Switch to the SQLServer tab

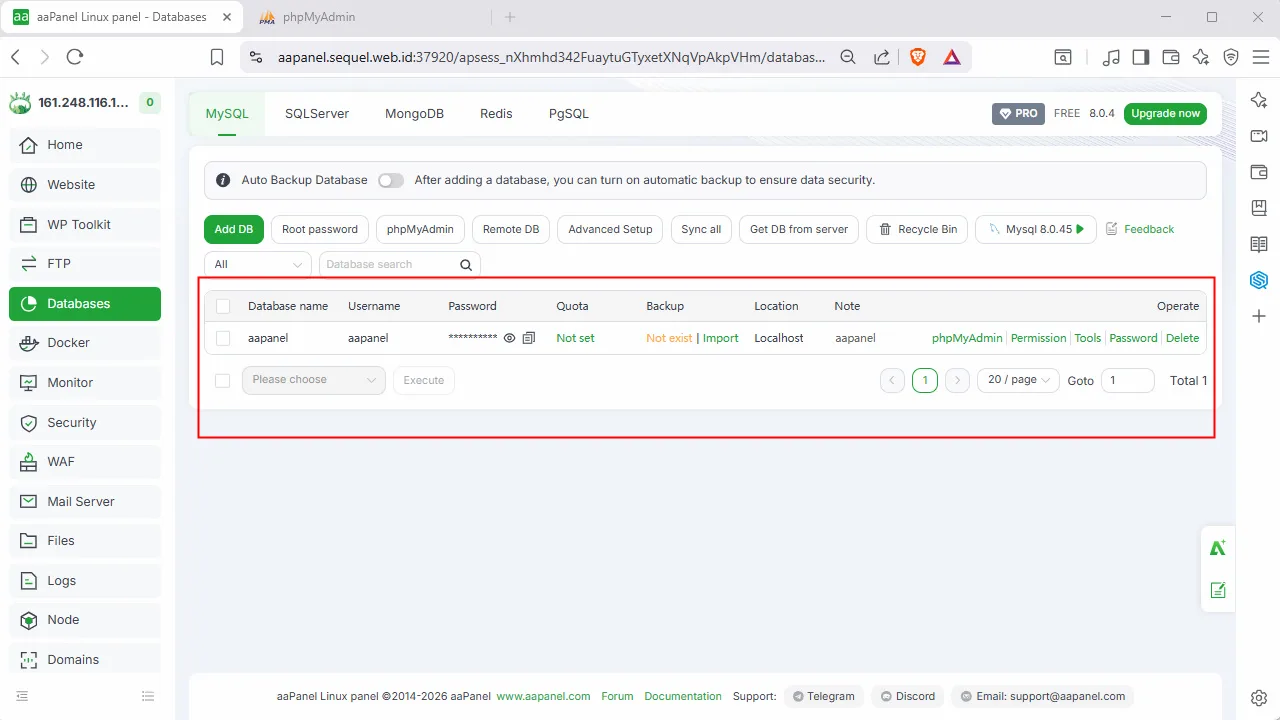[317, 114]
